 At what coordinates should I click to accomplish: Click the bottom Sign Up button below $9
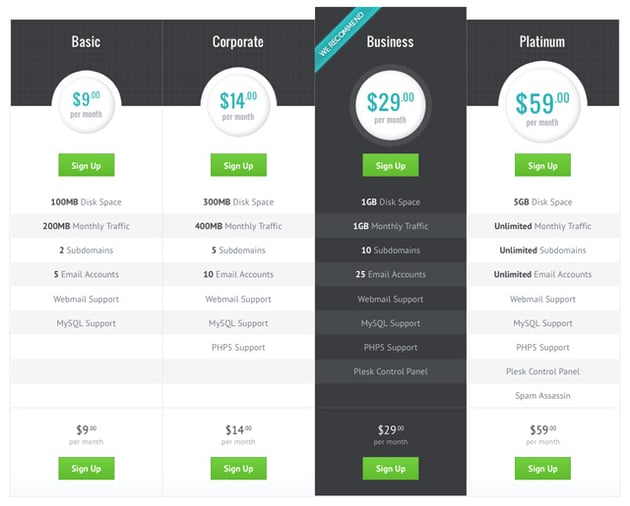coord(86,468)
